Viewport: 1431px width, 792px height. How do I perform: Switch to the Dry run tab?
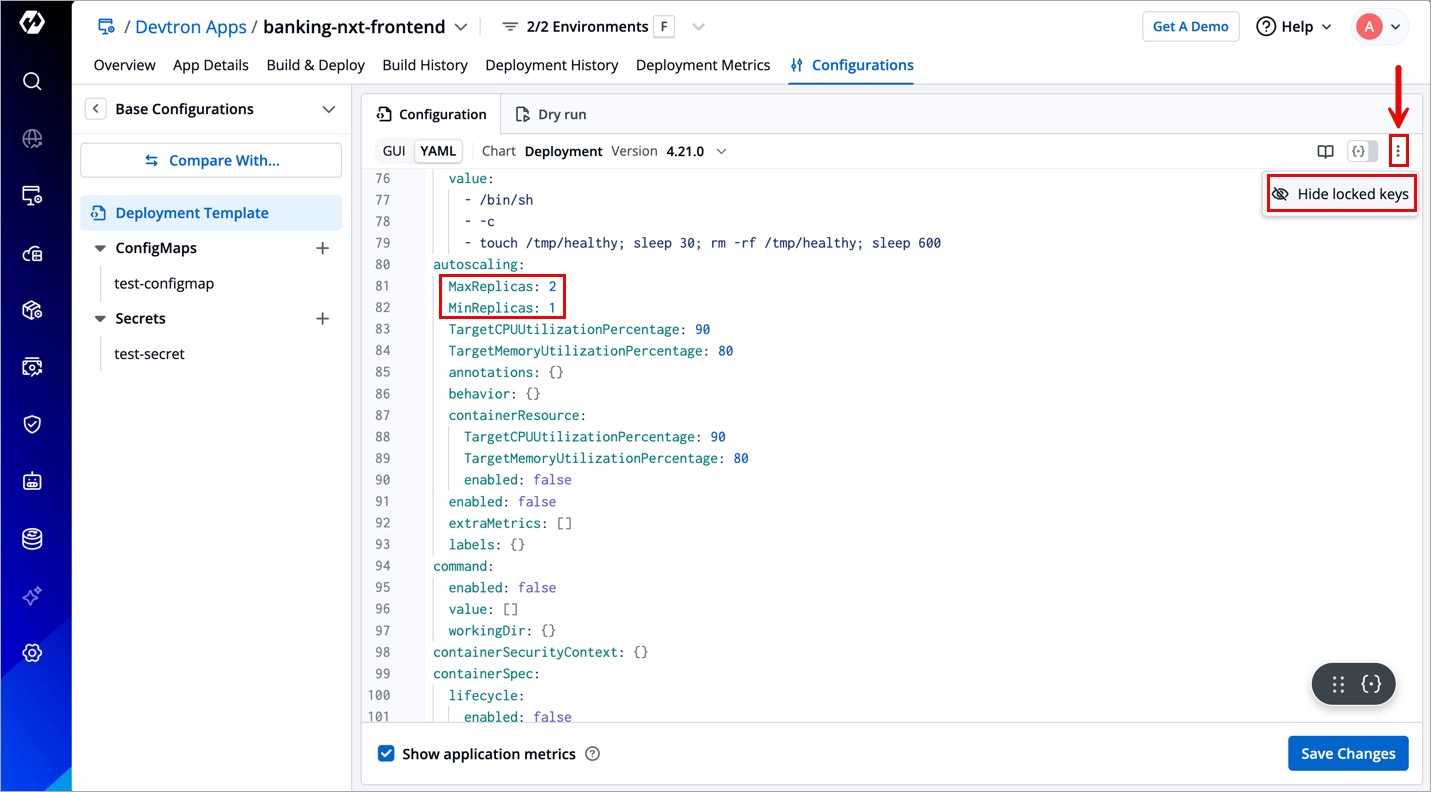(551, 114)
